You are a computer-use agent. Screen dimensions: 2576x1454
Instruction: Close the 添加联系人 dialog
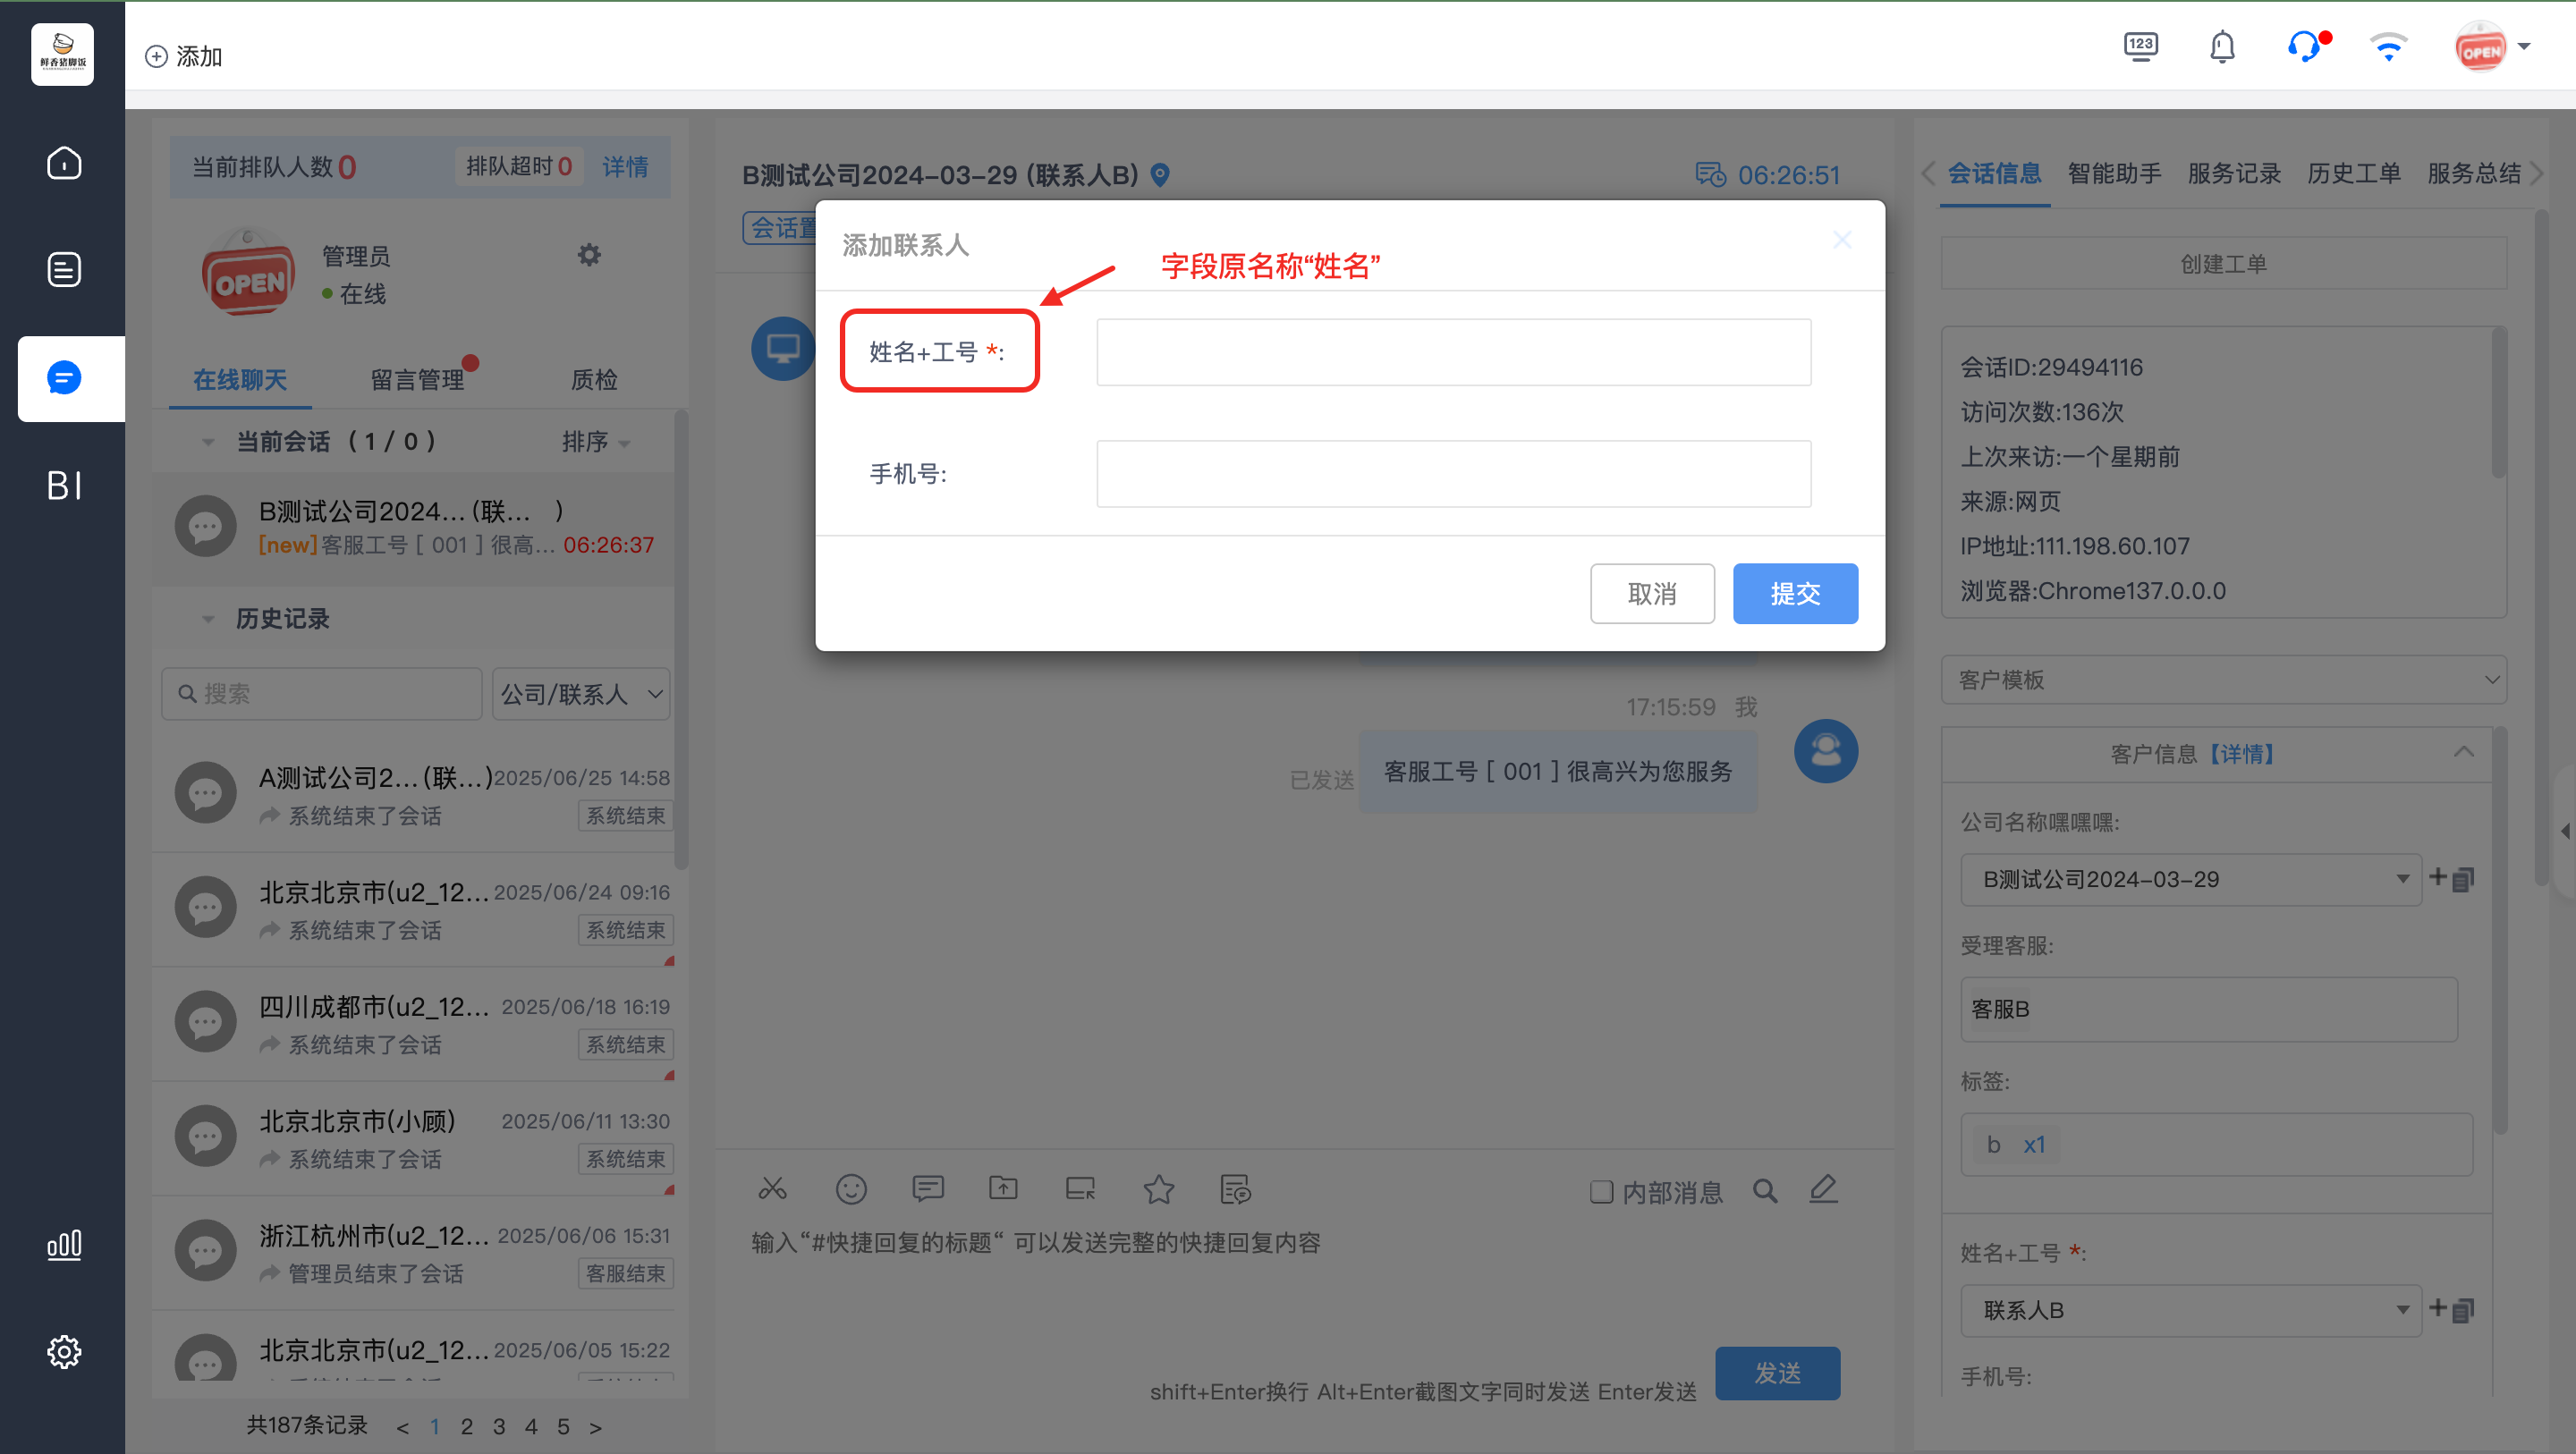pos(1842,240)
